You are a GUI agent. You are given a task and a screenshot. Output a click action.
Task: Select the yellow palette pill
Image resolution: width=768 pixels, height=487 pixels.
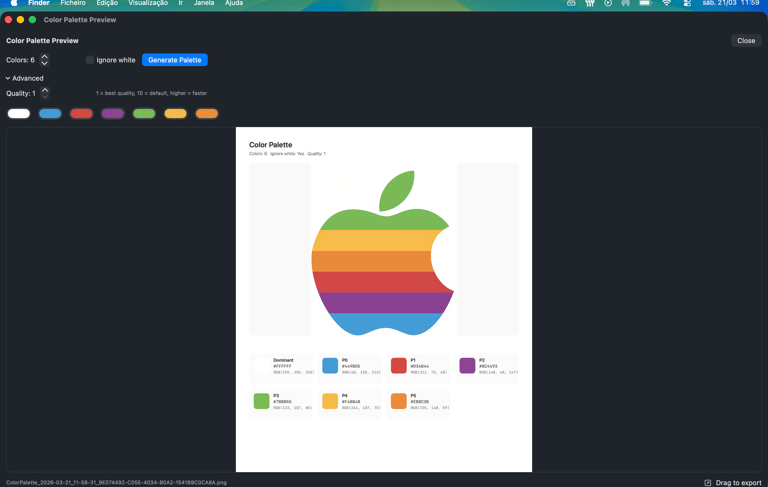click(x=175, y=114)
